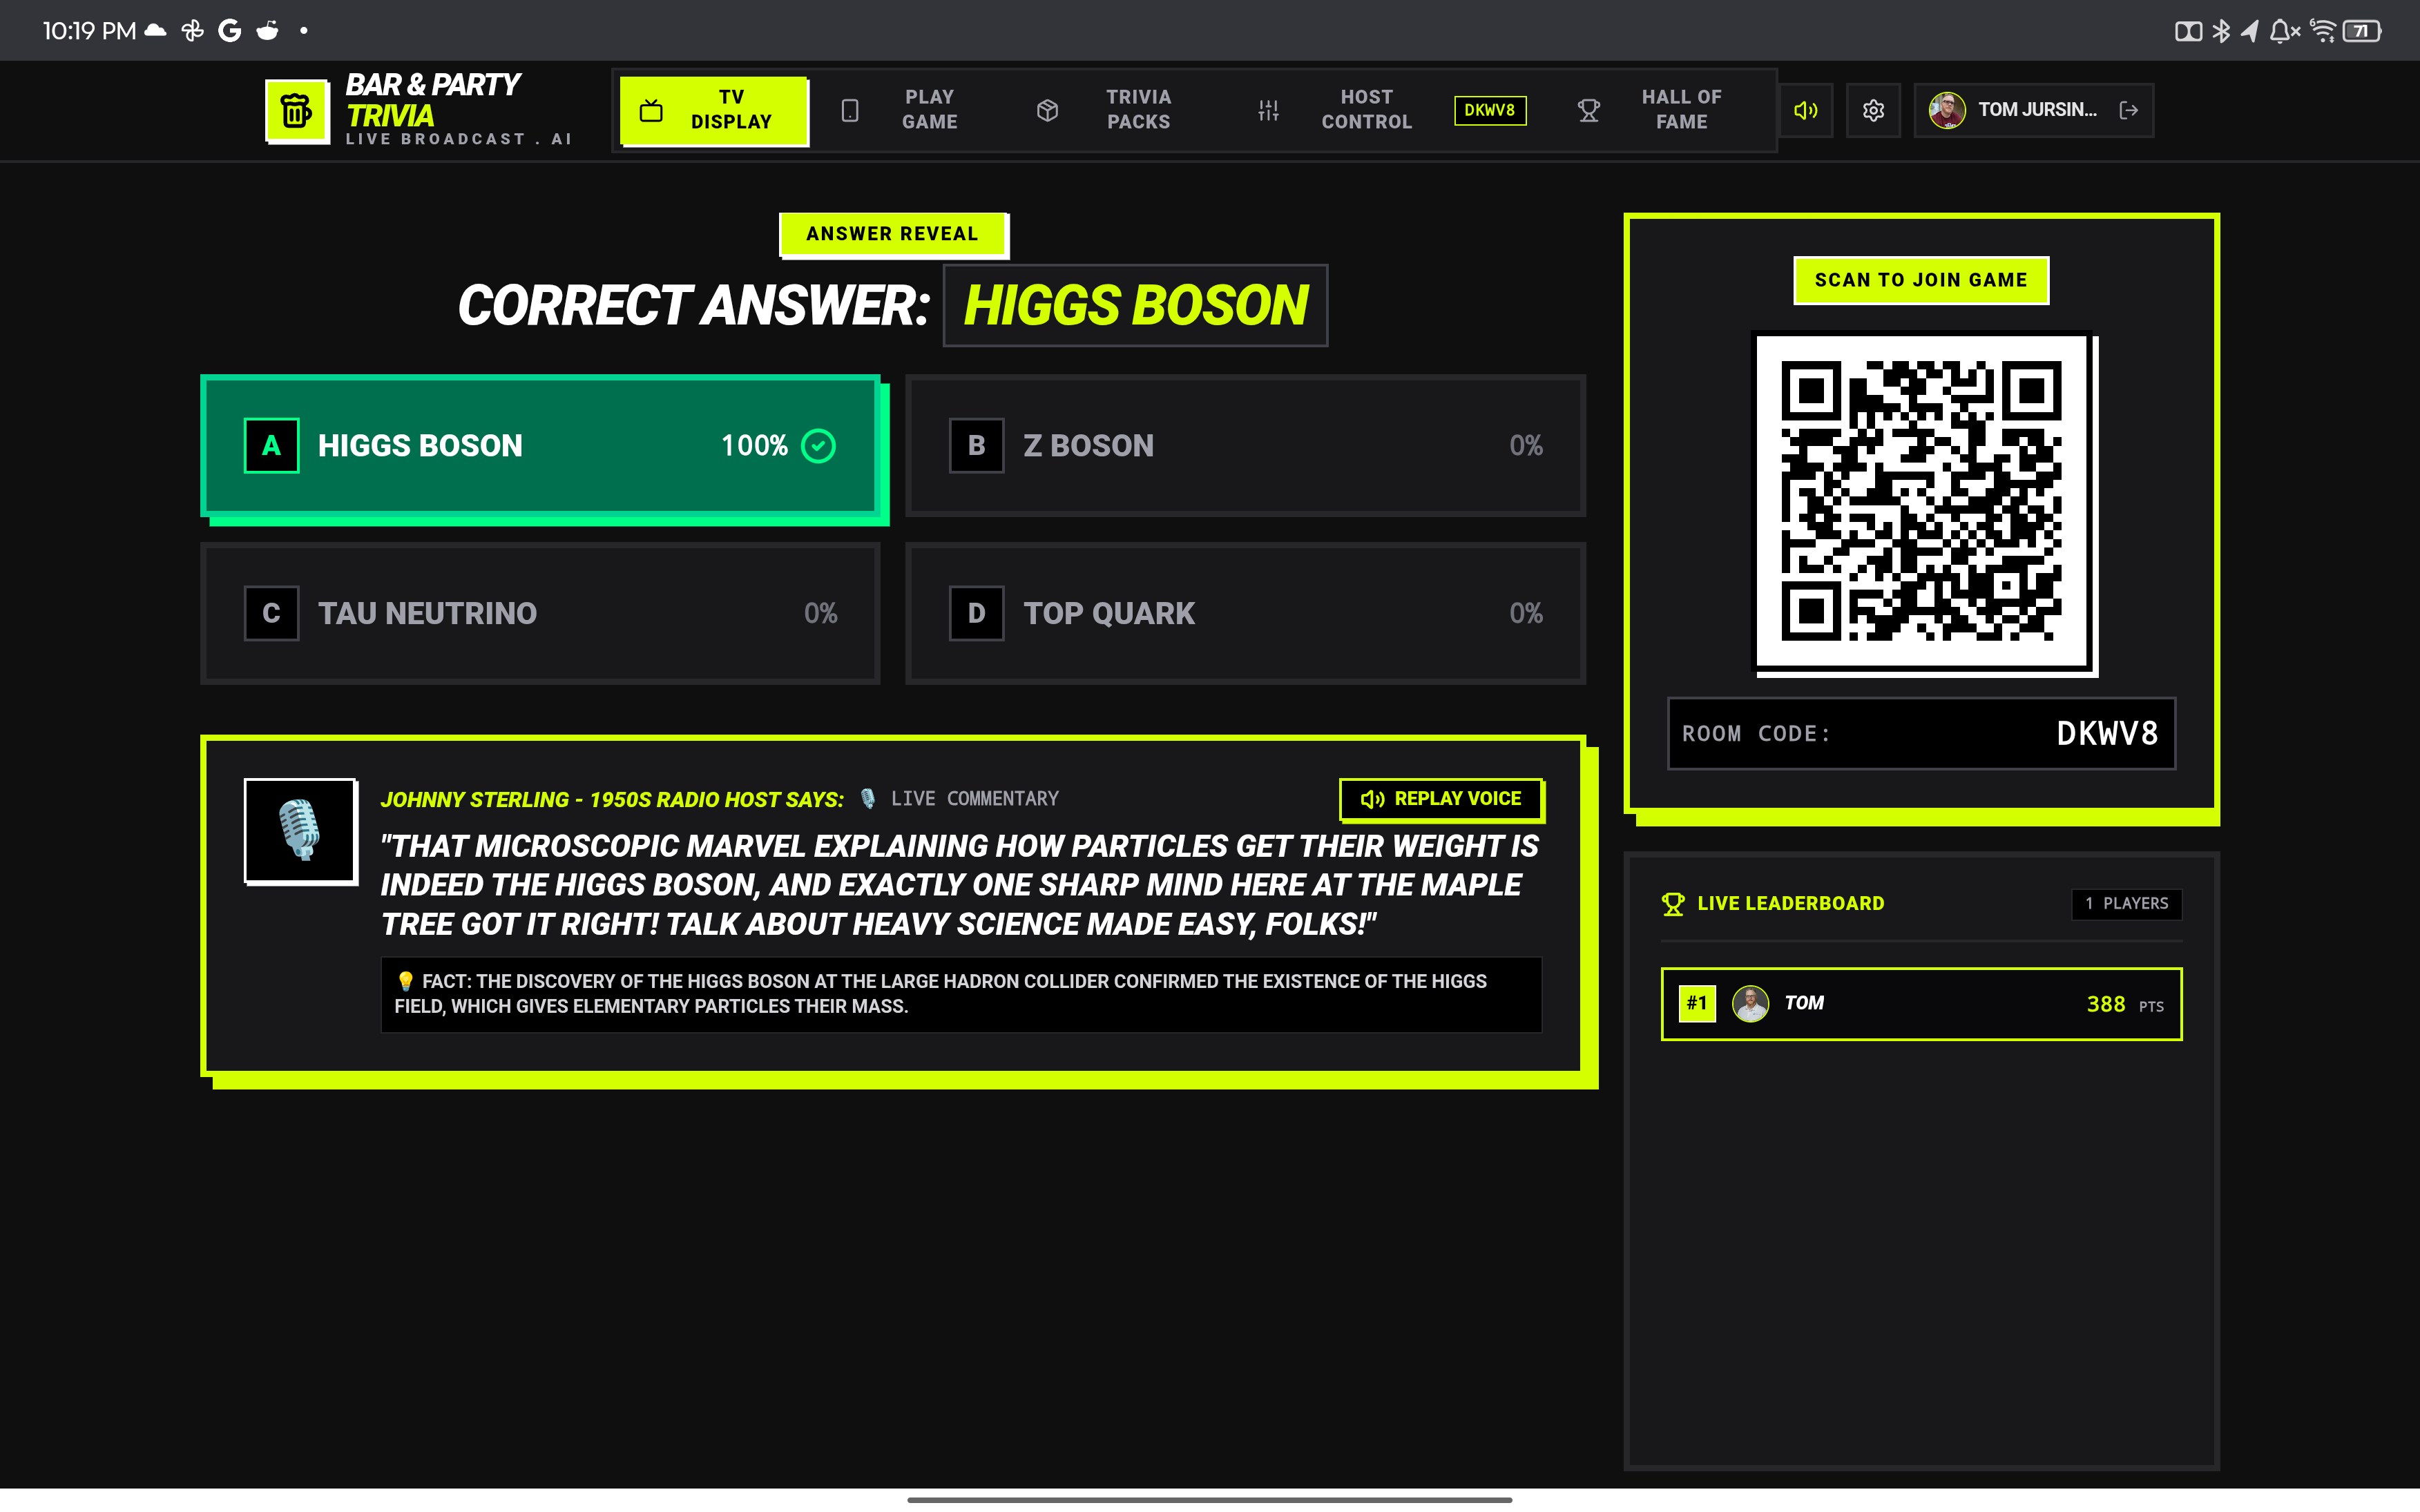Click the trophy icon beside Hall of Fame

click(x=1588, y=110)
